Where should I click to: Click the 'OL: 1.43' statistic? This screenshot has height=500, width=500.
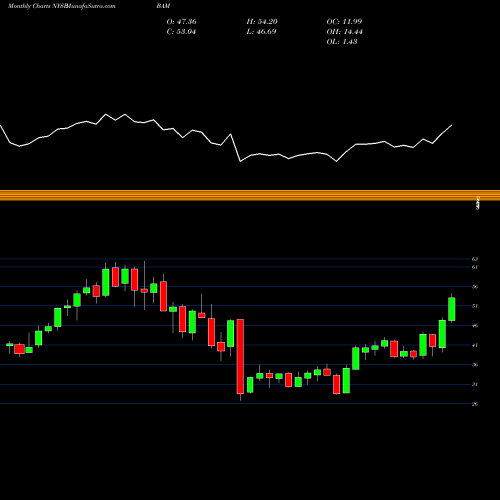(342, 42)
